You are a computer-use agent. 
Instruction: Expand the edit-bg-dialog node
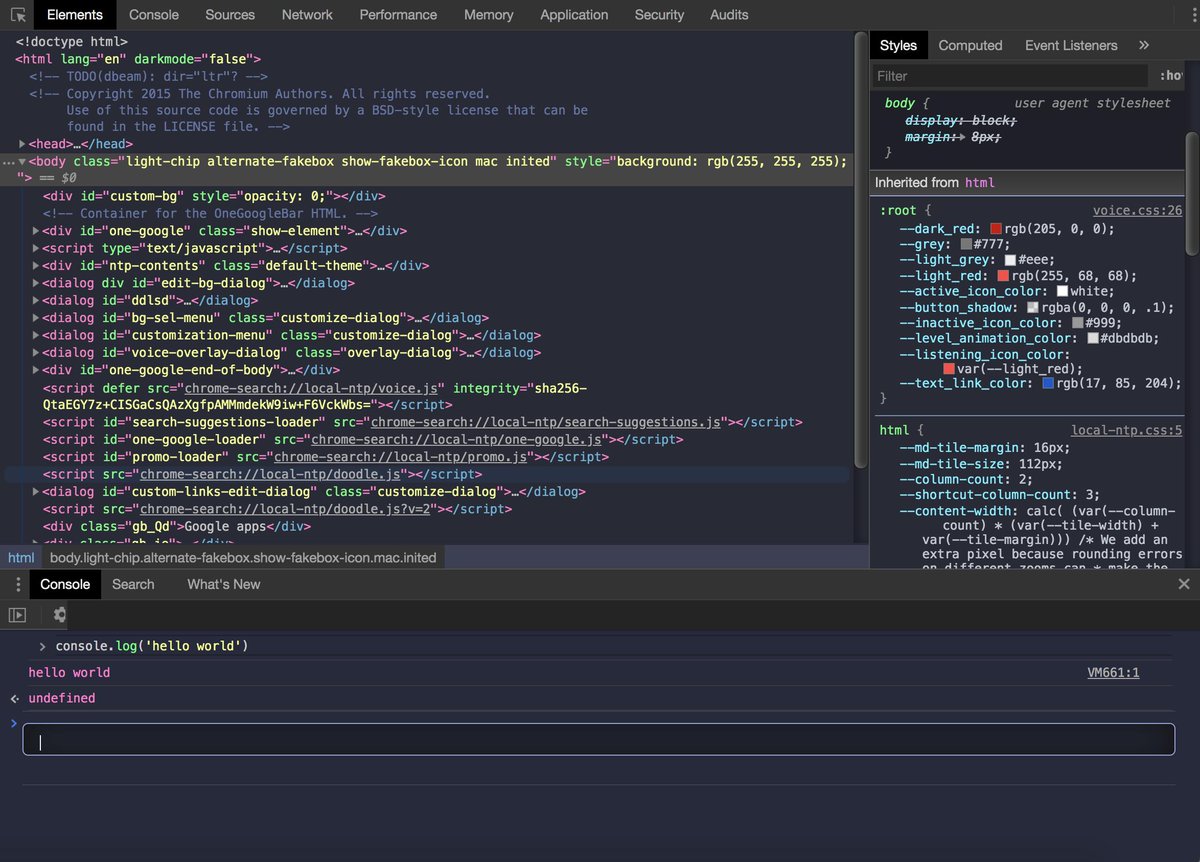tap(36, 283)
